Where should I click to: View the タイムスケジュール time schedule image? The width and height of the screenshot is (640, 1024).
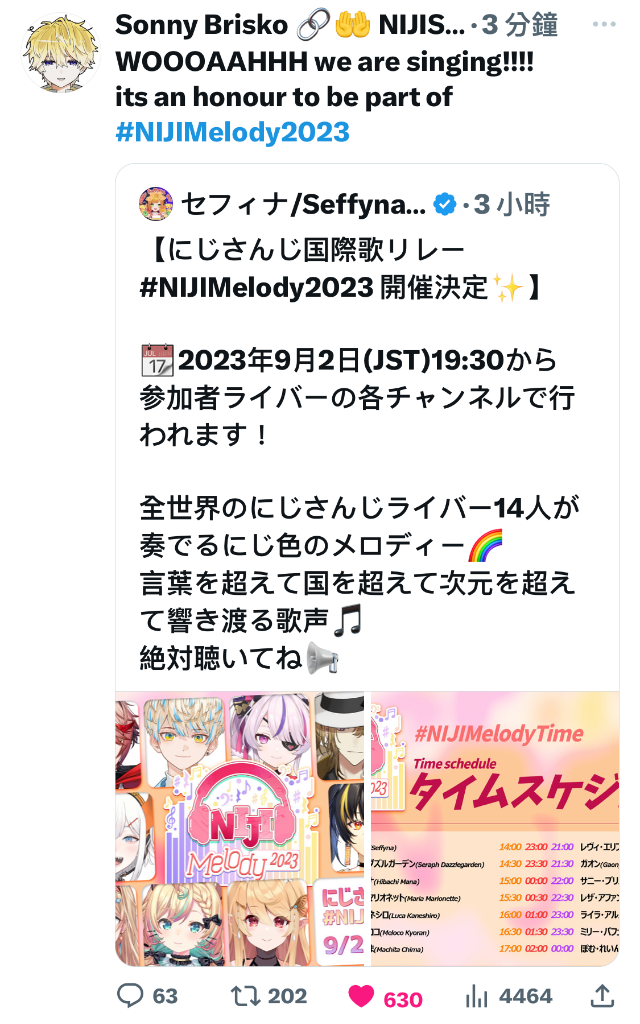click(x=495, y=829)
